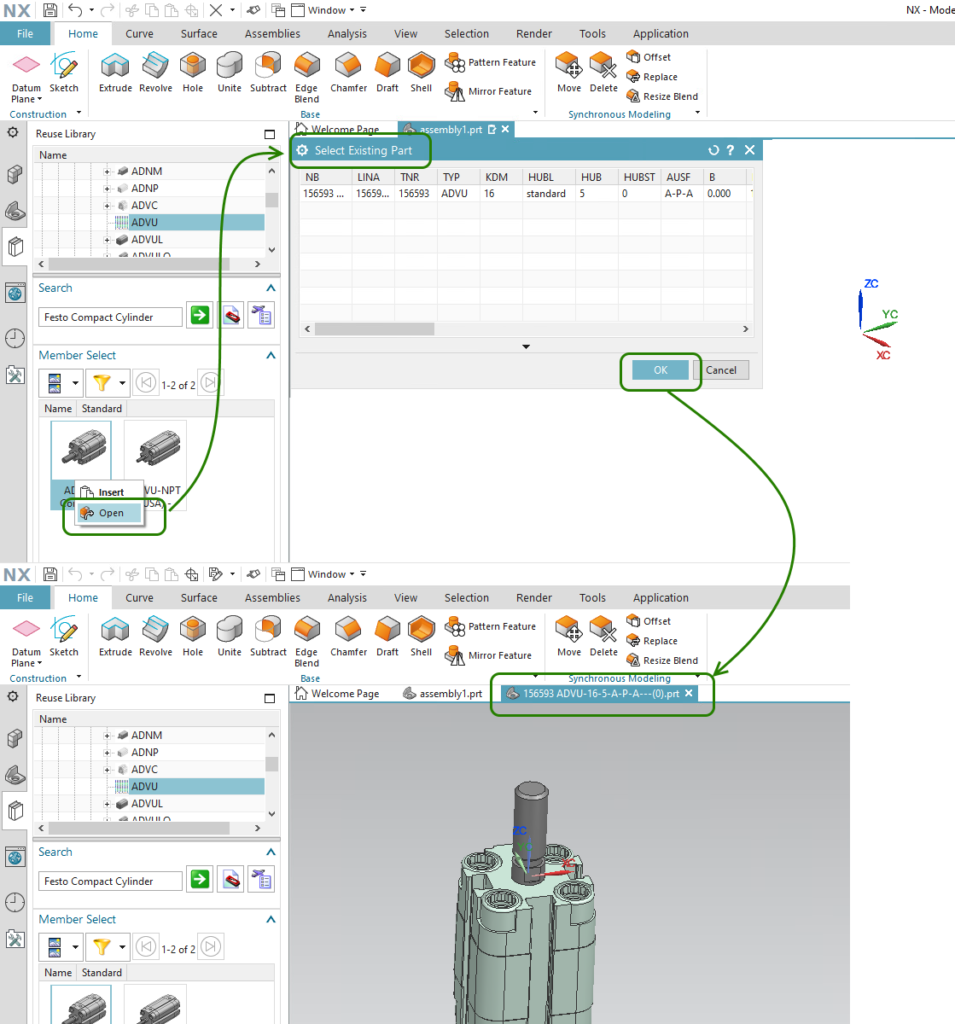Start a Sketch in the top window
The height and width of the screenshot is (1024, 955).
tap(64, 72)
